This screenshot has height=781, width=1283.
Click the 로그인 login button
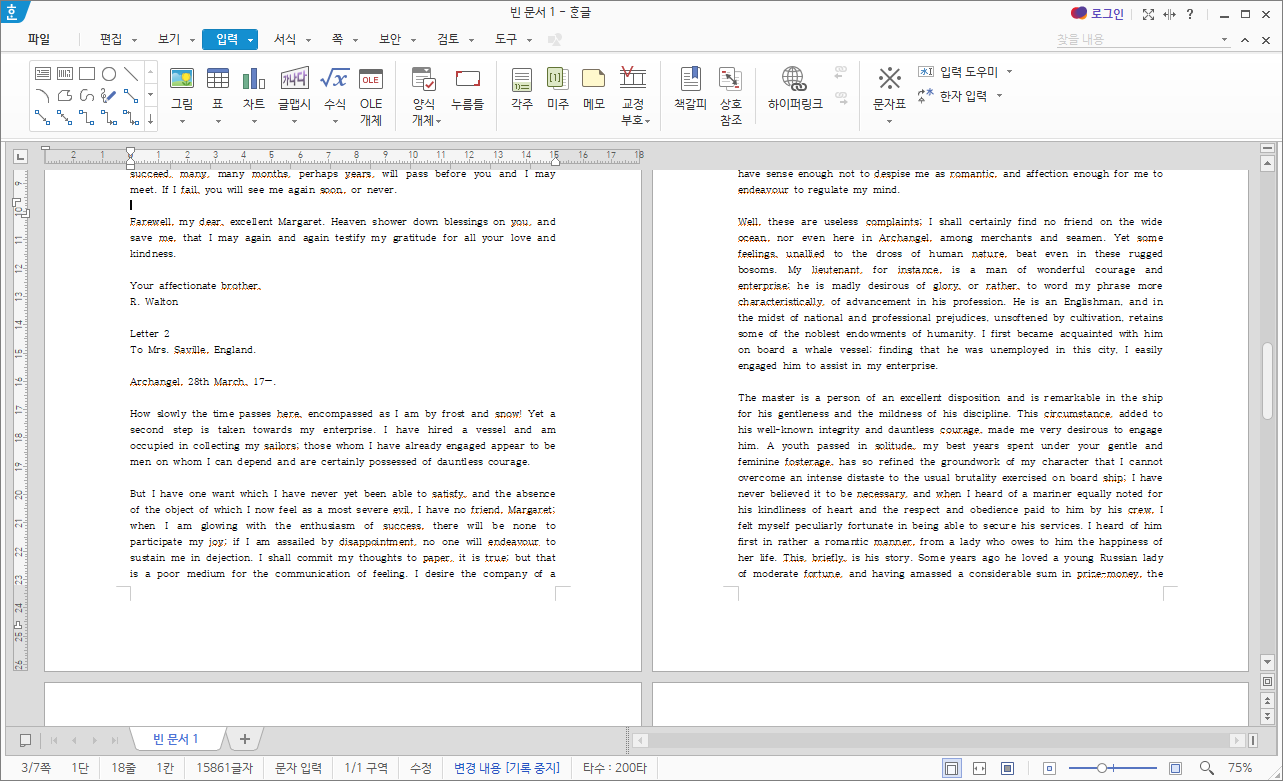1097,13
